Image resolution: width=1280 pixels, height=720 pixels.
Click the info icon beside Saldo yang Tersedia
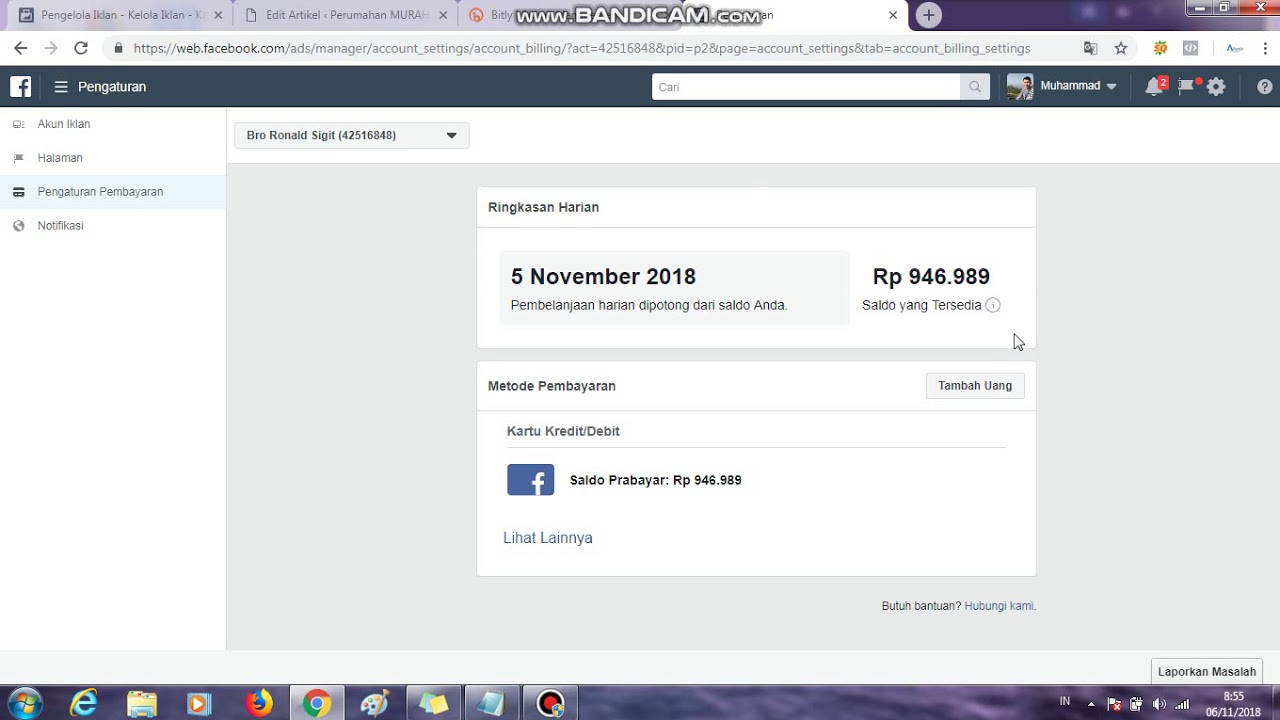tap(993, 305)
